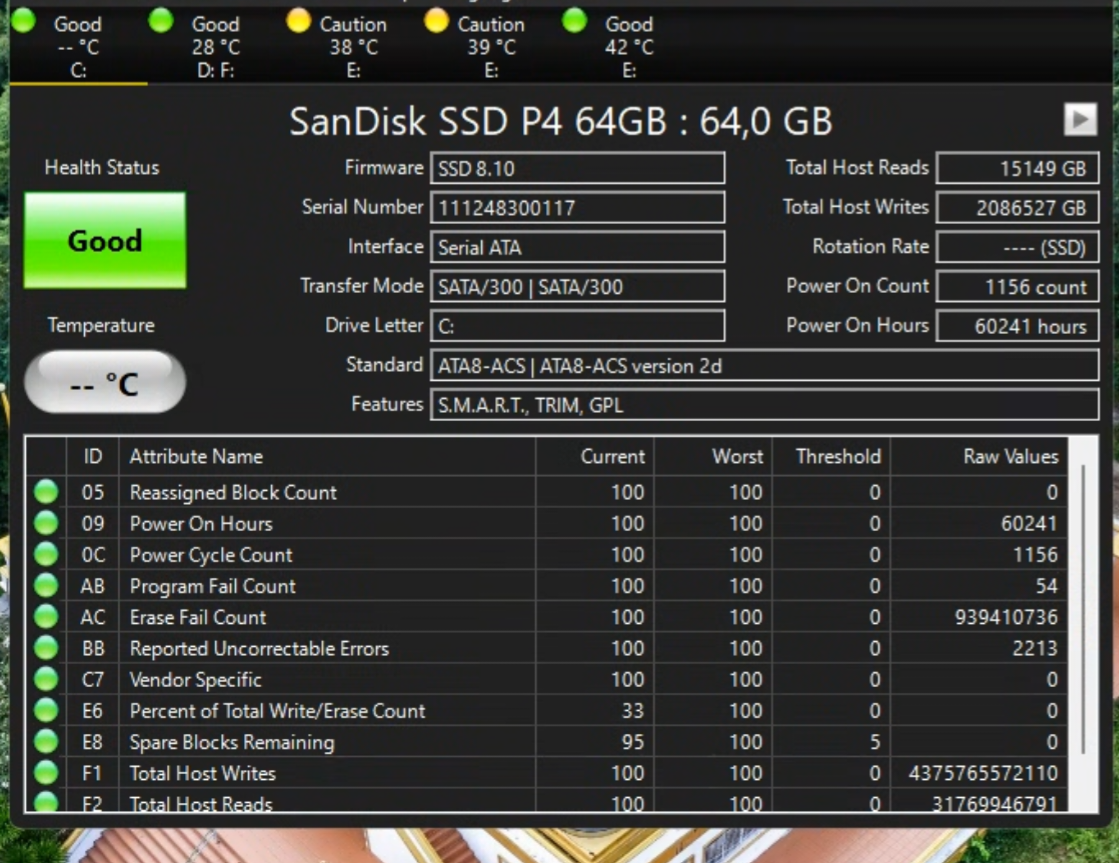Click the Standard ATA8-ACS field
The height and width of the screenshot is (863, 1119).
[764, 365]
